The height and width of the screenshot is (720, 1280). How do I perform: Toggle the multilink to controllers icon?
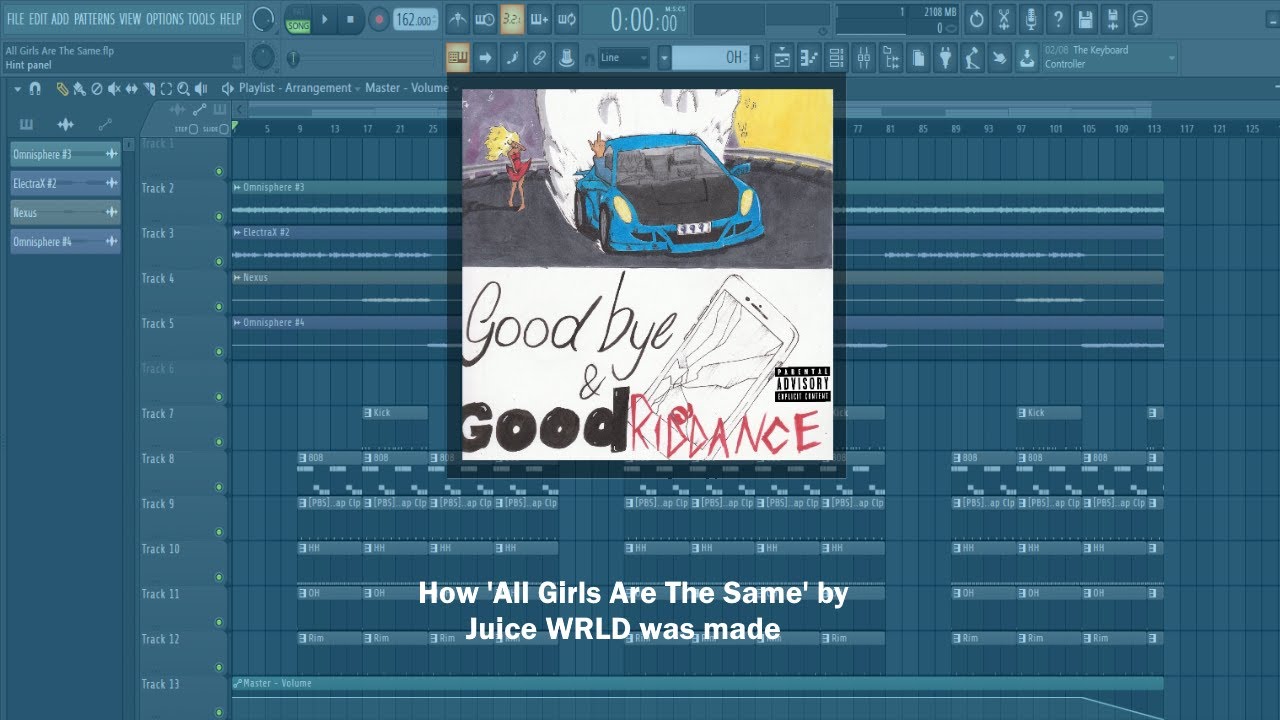(x=539, y=58)
